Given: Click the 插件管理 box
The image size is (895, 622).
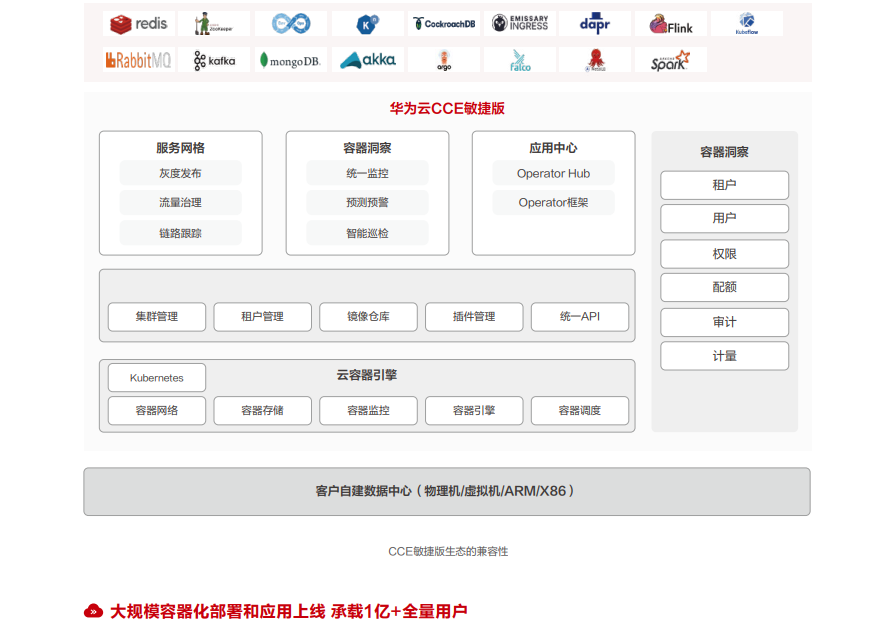Looking at the screenshot, I should pos(474,317).
